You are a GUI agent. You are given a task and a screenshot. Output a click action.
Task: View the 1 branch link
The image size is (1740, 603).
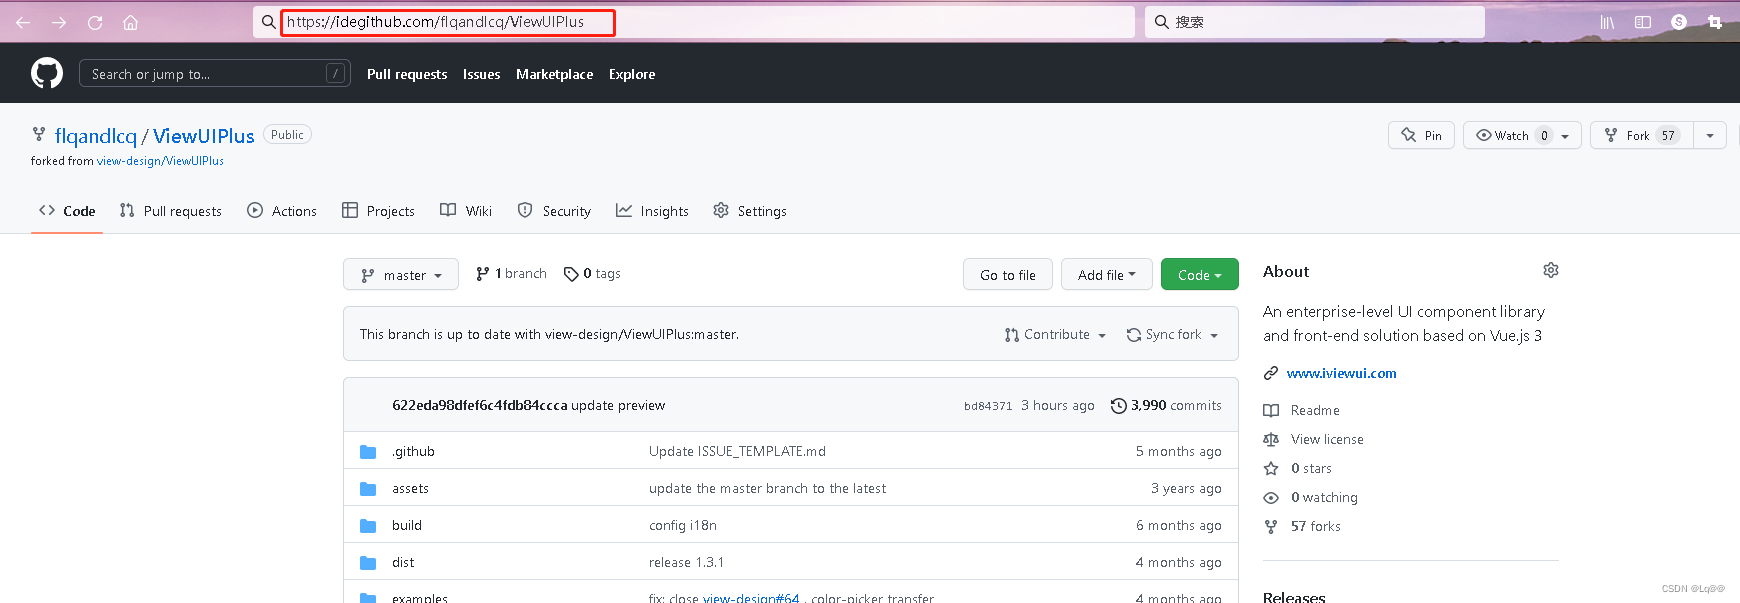511,274
